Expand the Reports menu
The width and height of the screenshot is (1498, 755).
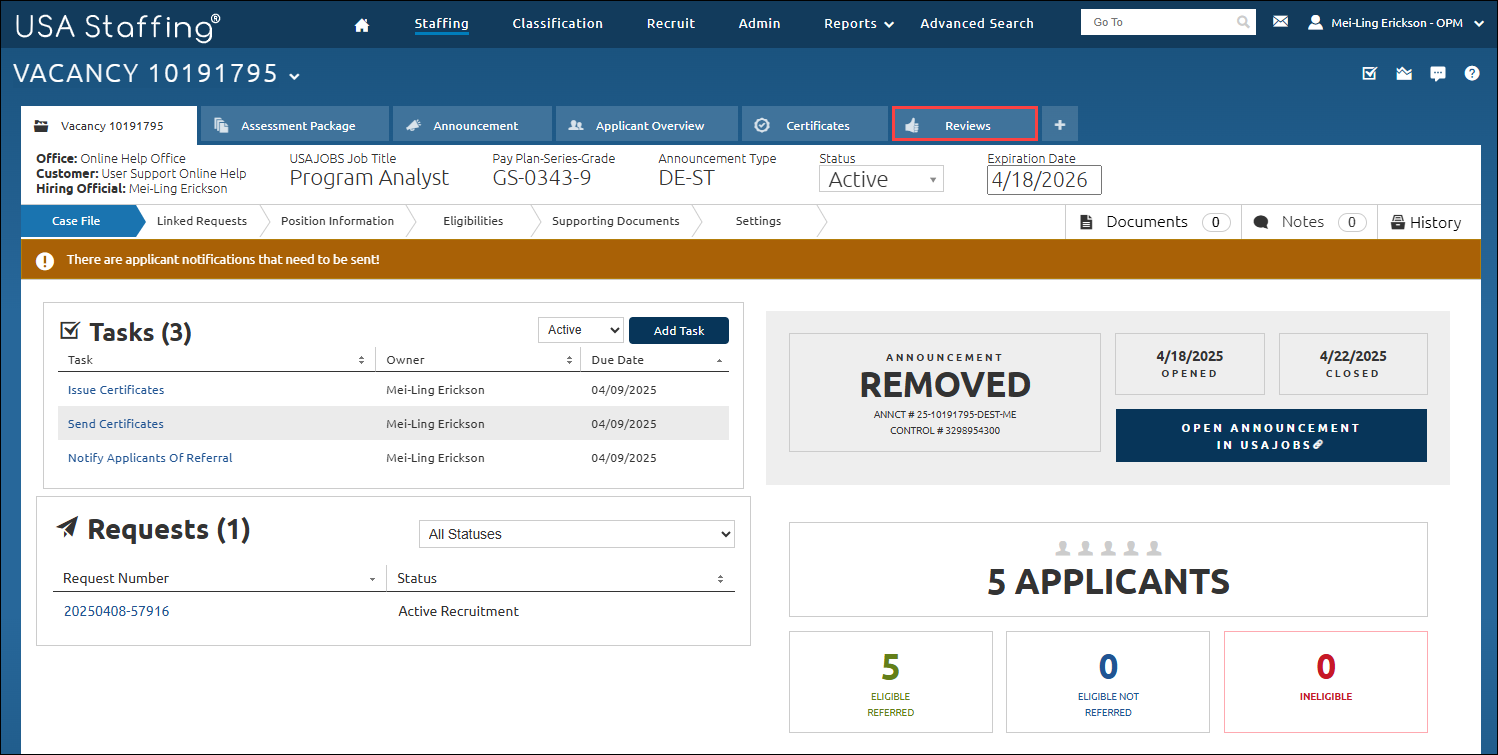[x=858, y=23]
